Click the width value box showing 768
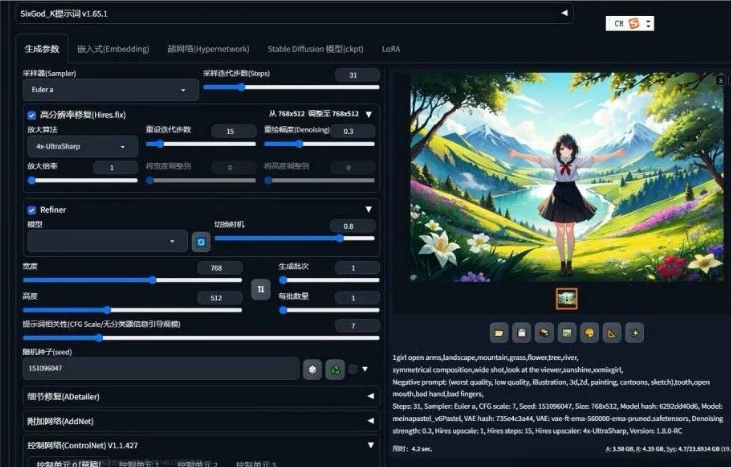The image size is (731, 467). click(x=220, y=268)
